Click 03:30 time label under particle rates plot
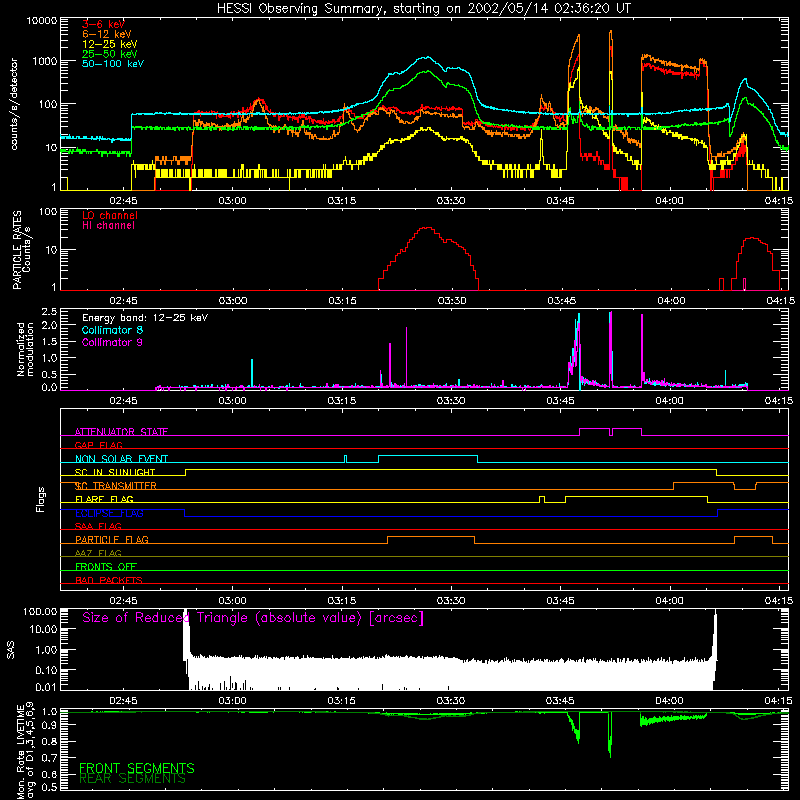The image size is (800, 800). (452, 301)
